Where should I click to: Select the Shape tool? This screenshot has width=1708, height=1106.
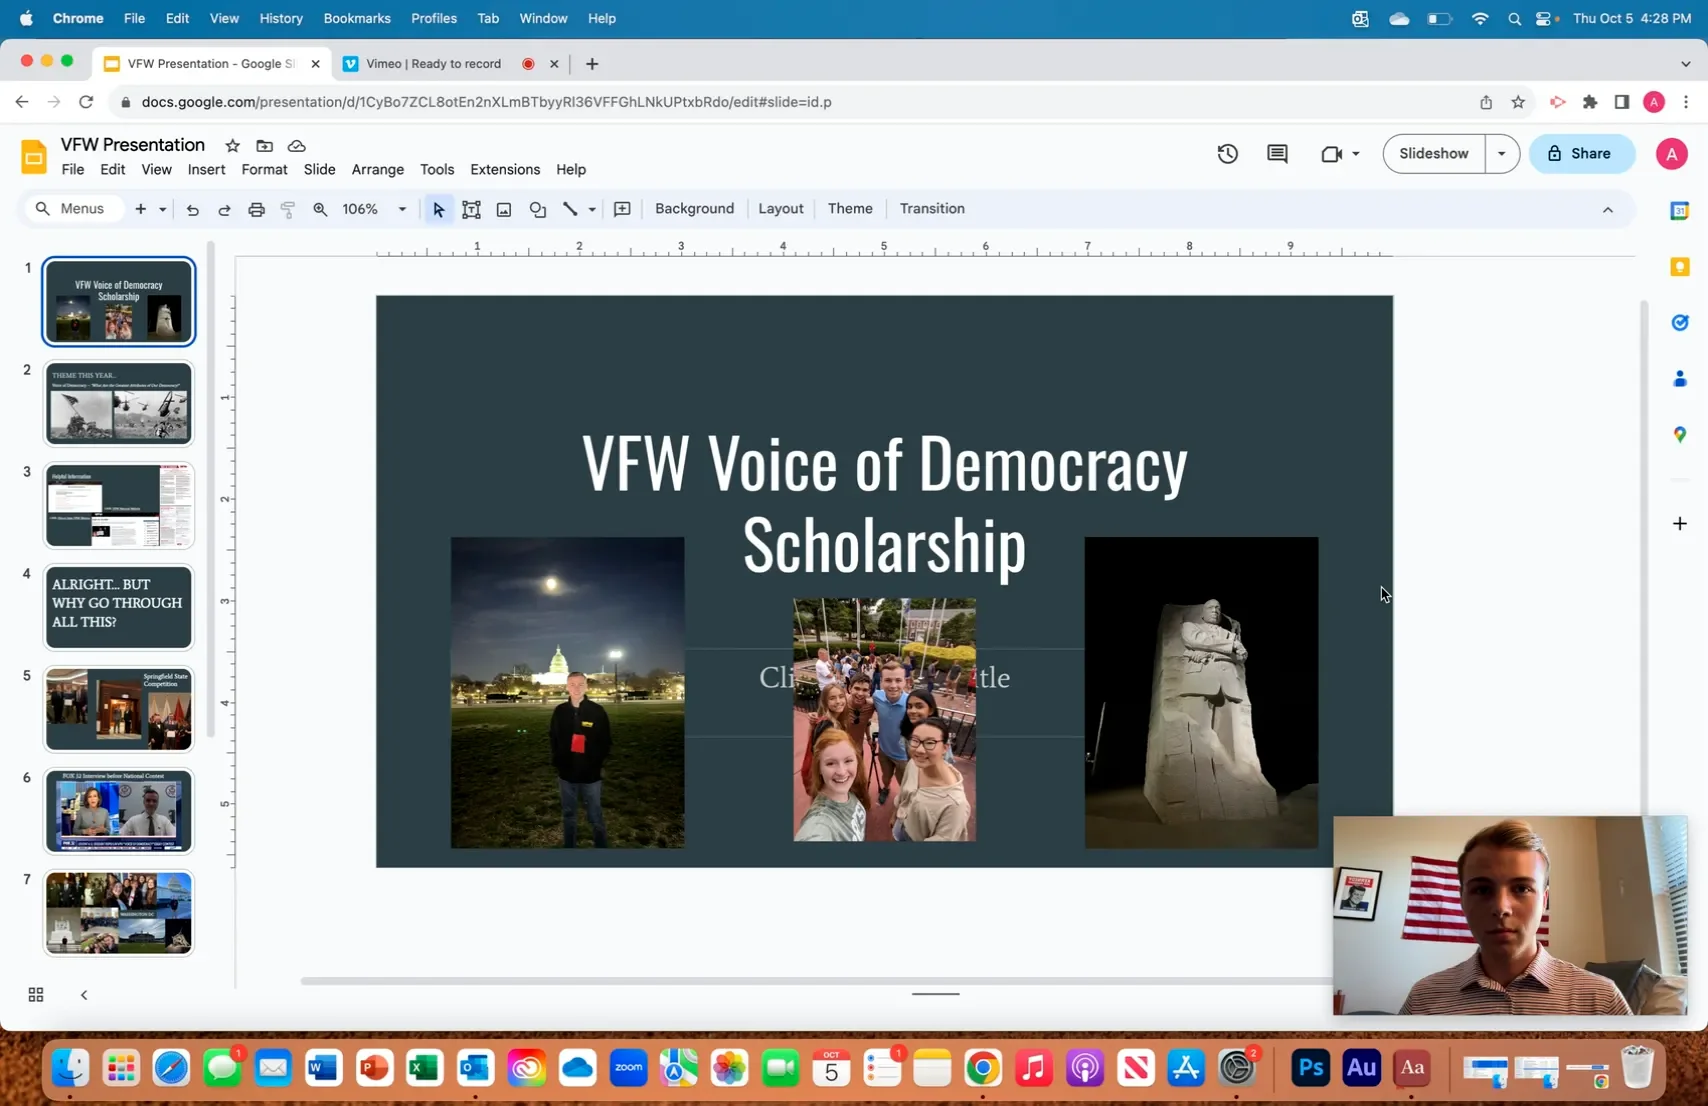537,209
